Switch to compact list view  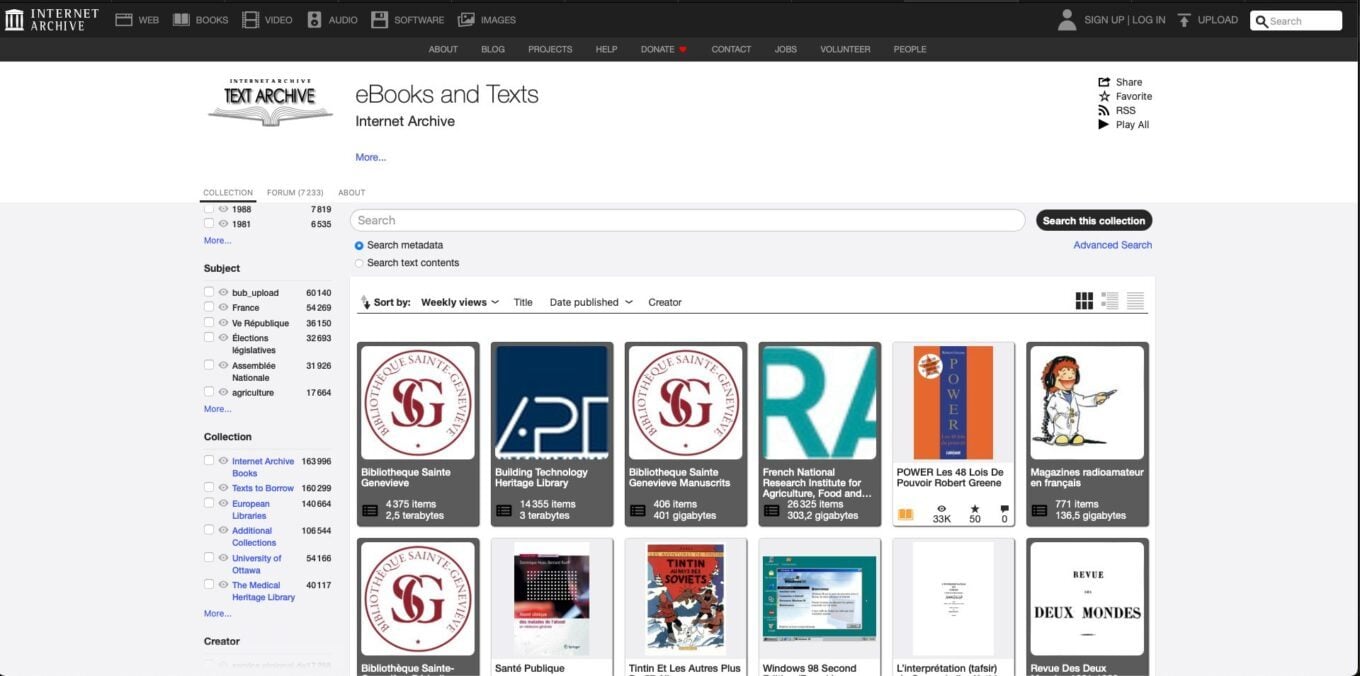[1135, 301]
